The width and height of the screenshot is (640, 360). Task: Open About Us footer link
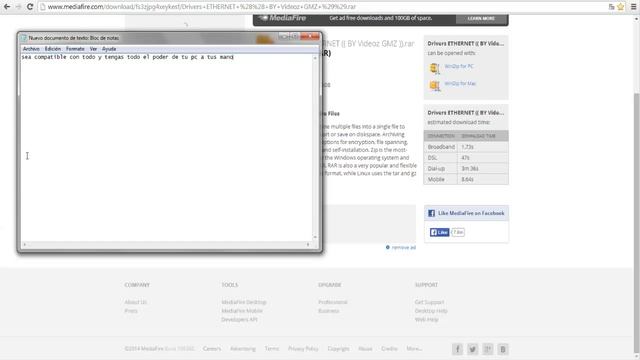[x=136, y=302]
